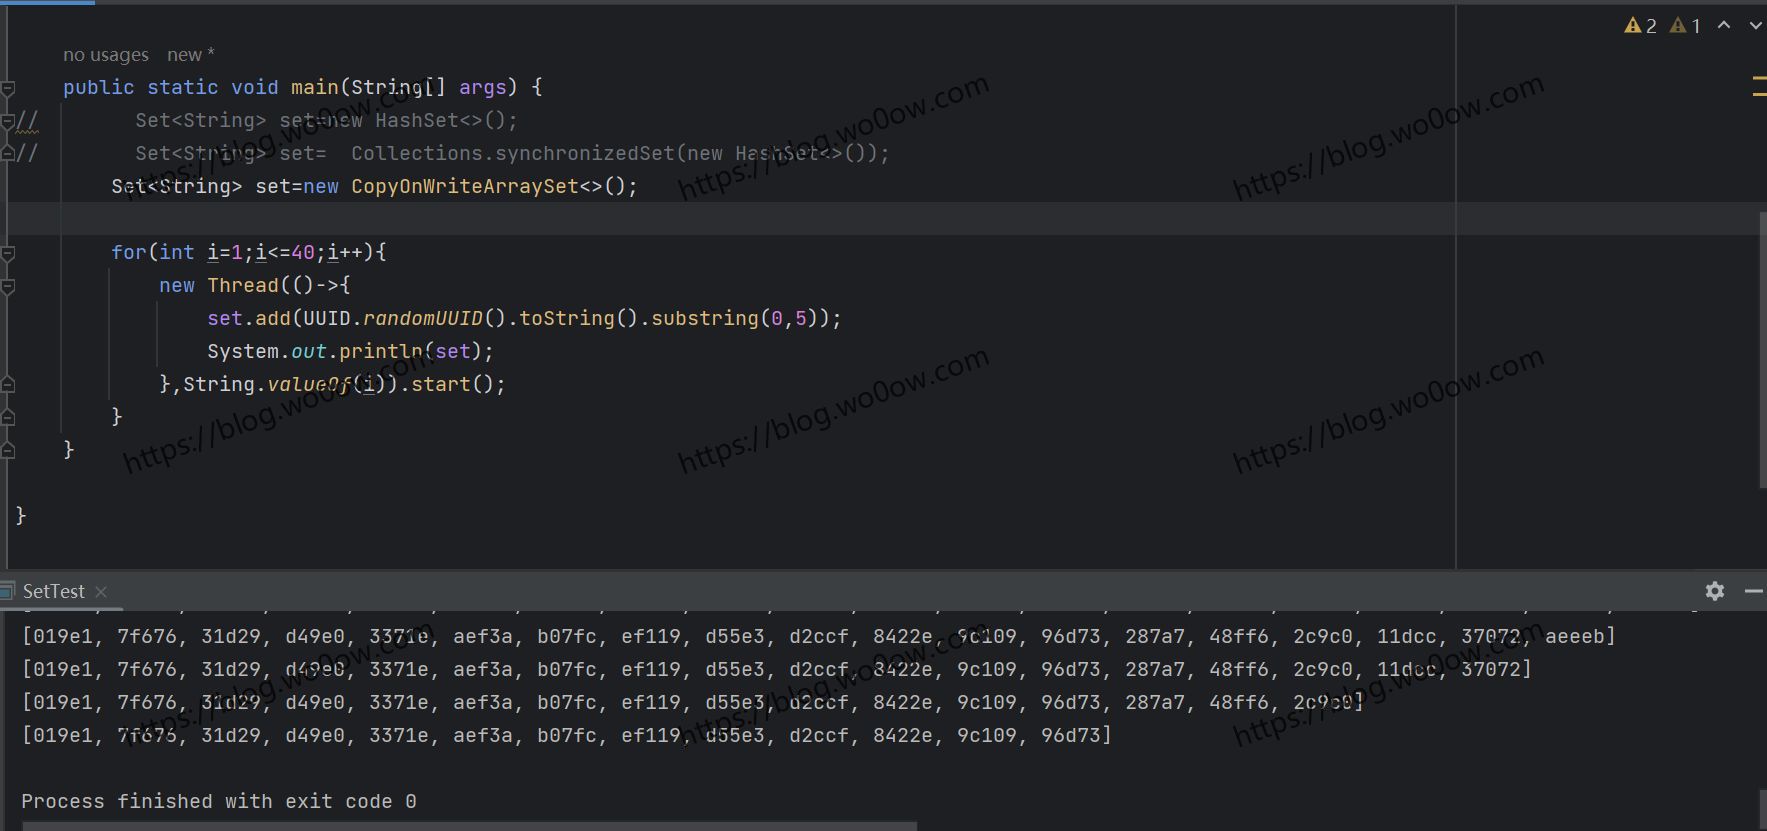The image size is (1767, 831).
Task: Click the console horizontal scrollbar
Action: click(468, 826)
